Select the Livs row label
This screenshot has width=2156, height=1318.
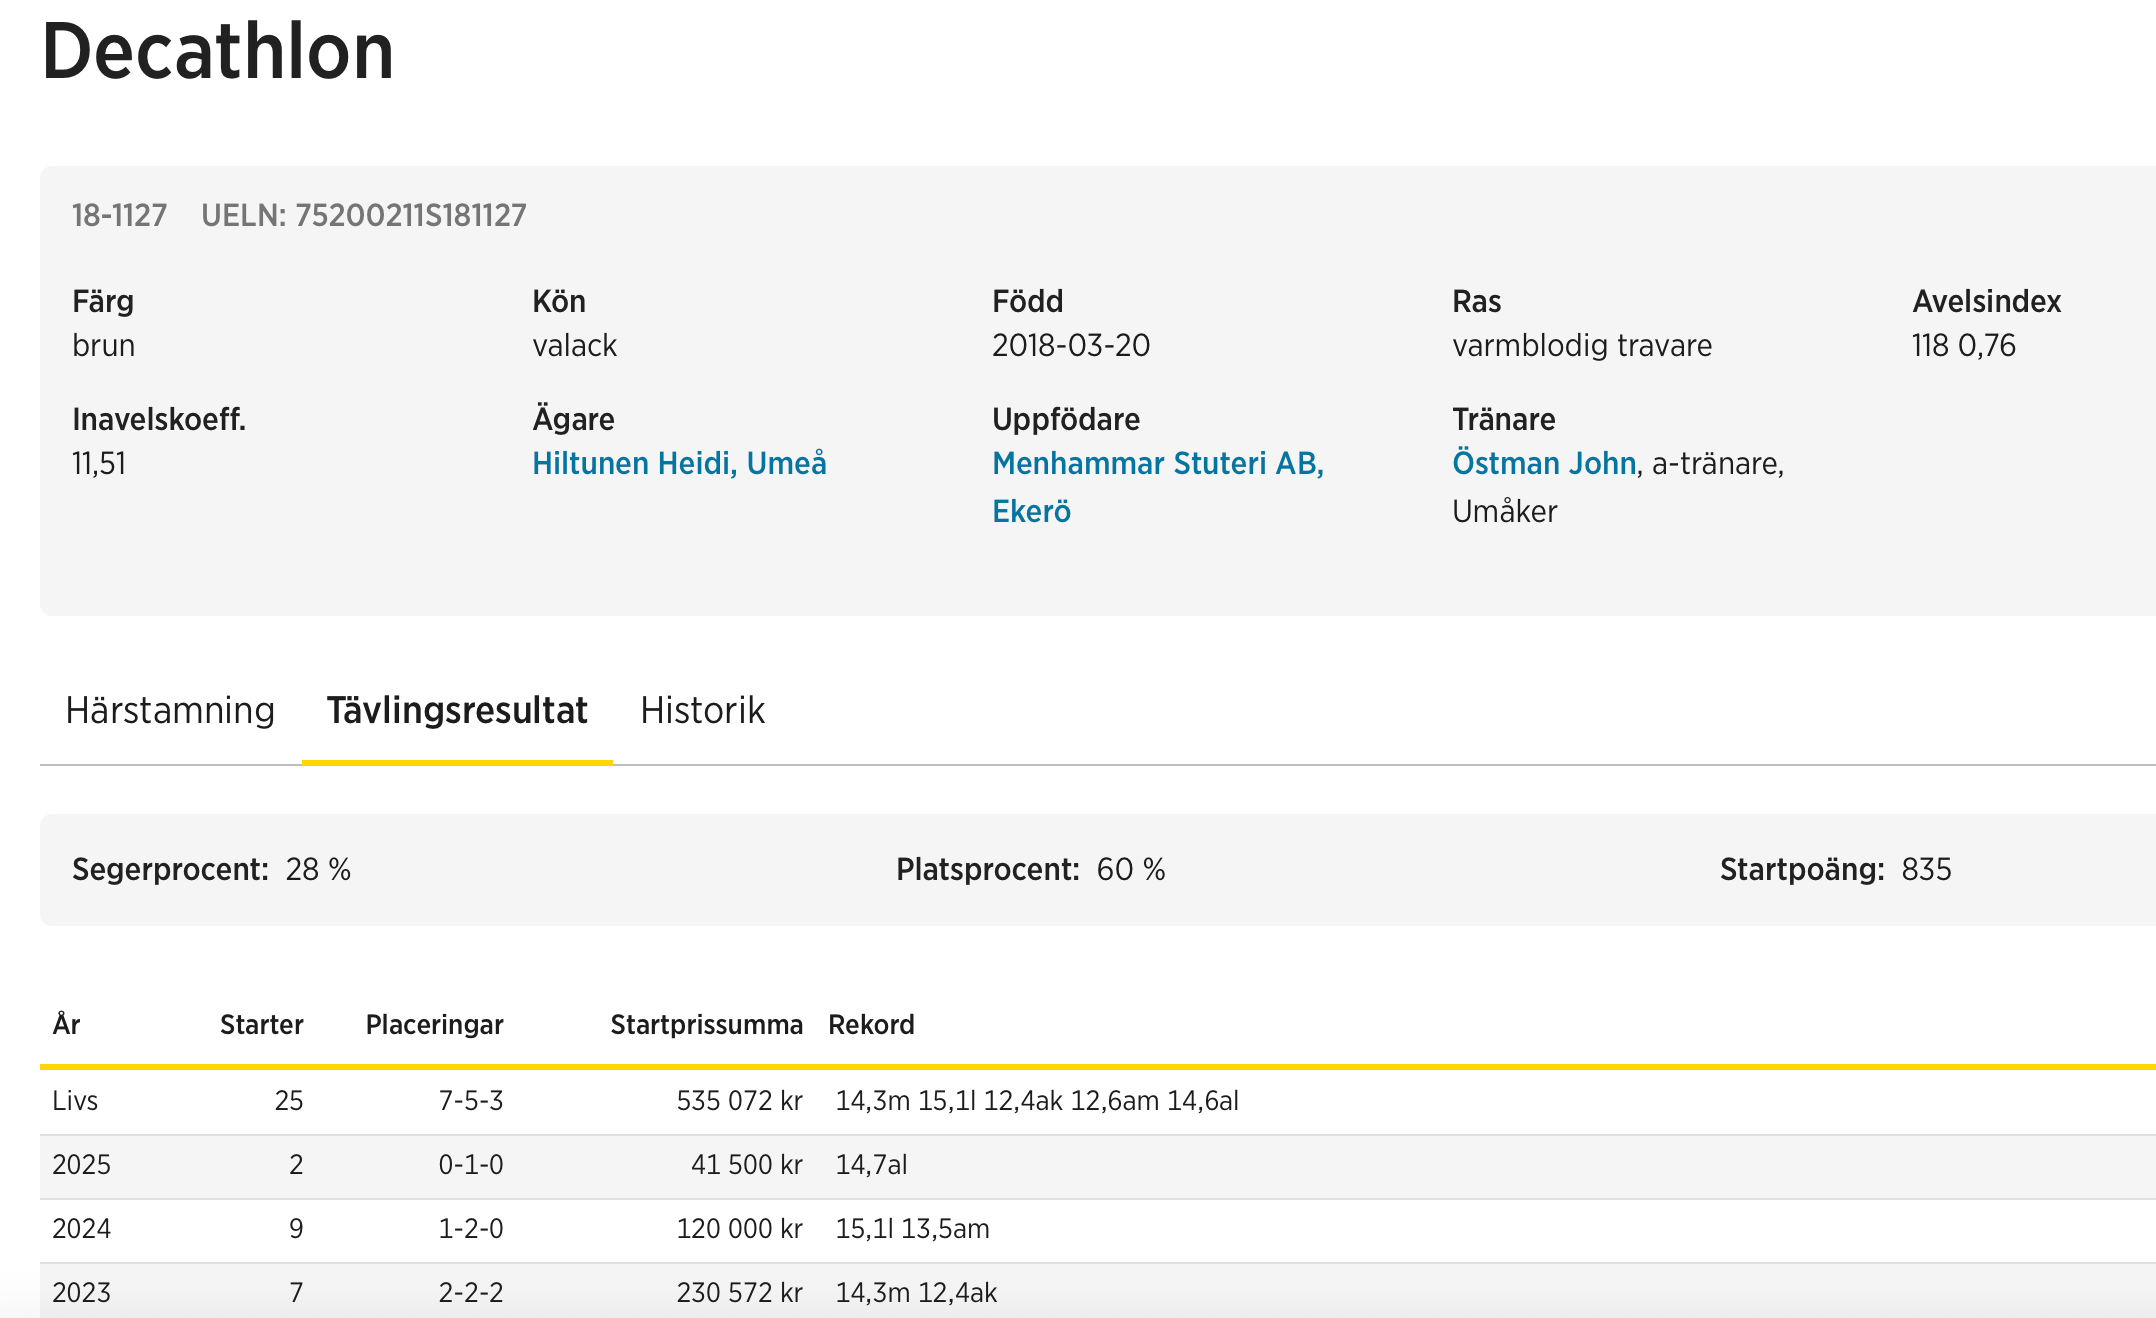click(75, 1100)
